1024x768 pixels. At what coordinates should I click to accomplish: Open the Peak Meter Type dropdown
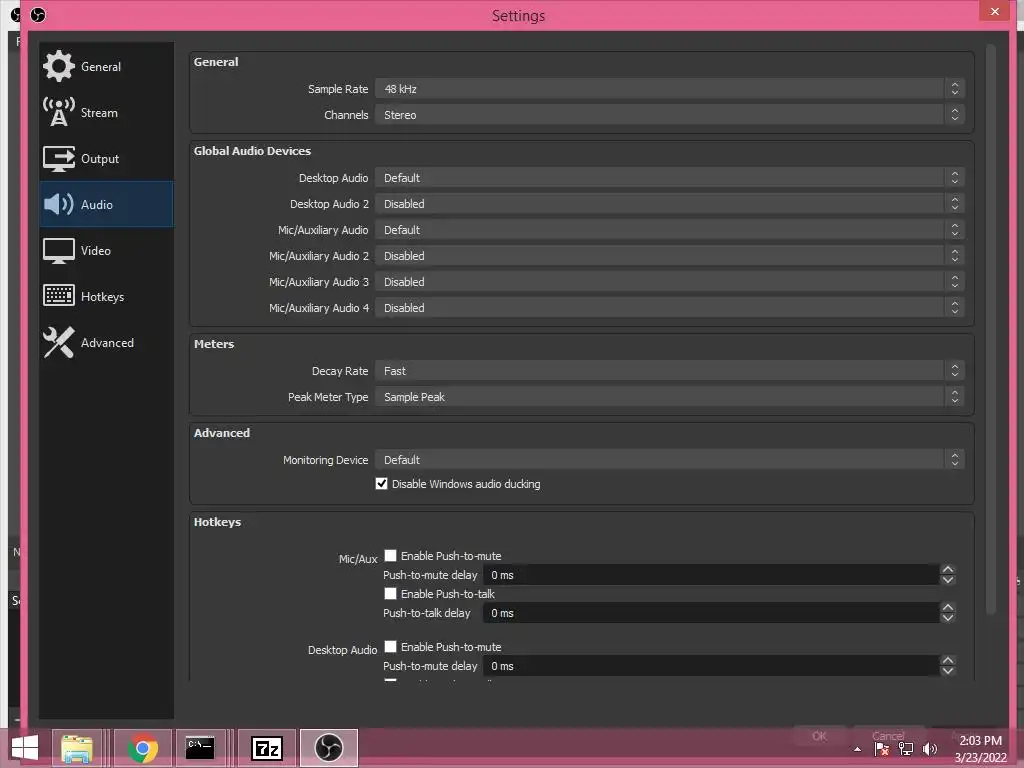click(669, 397)
